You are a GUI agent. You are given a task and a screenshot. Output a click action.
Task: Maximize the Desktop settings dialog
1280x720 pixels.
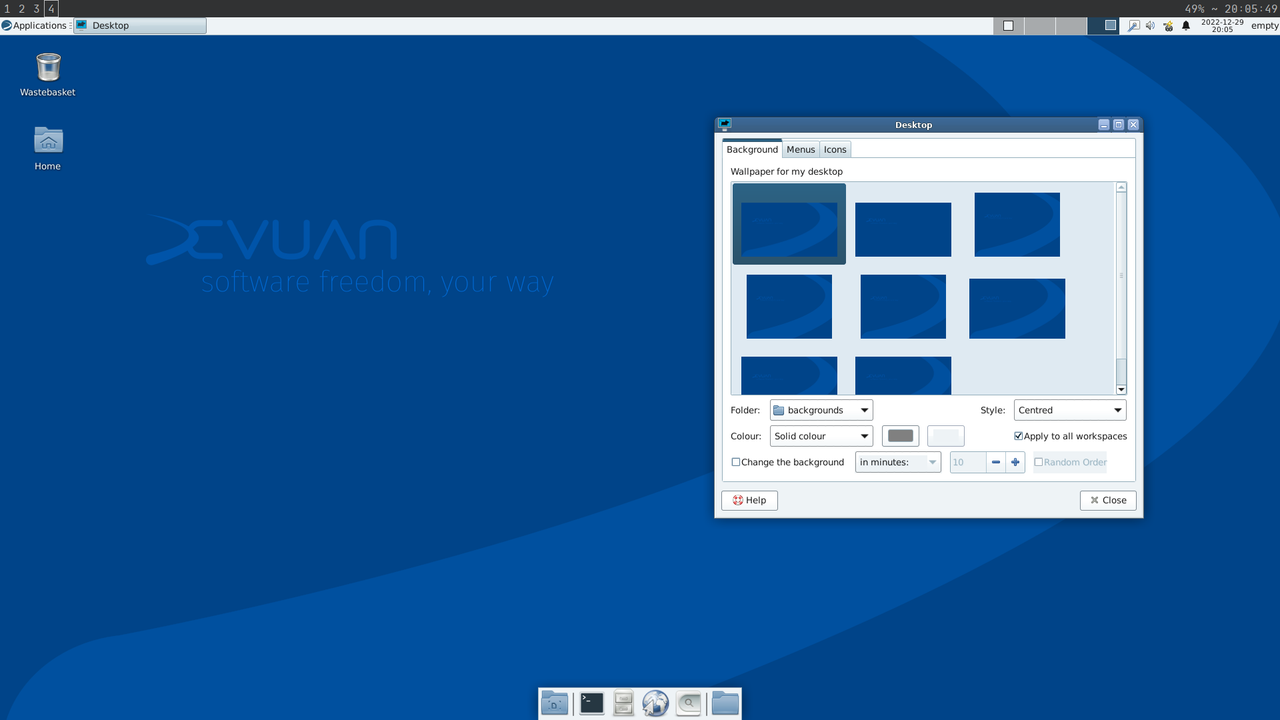click(x=1119, y=125)
